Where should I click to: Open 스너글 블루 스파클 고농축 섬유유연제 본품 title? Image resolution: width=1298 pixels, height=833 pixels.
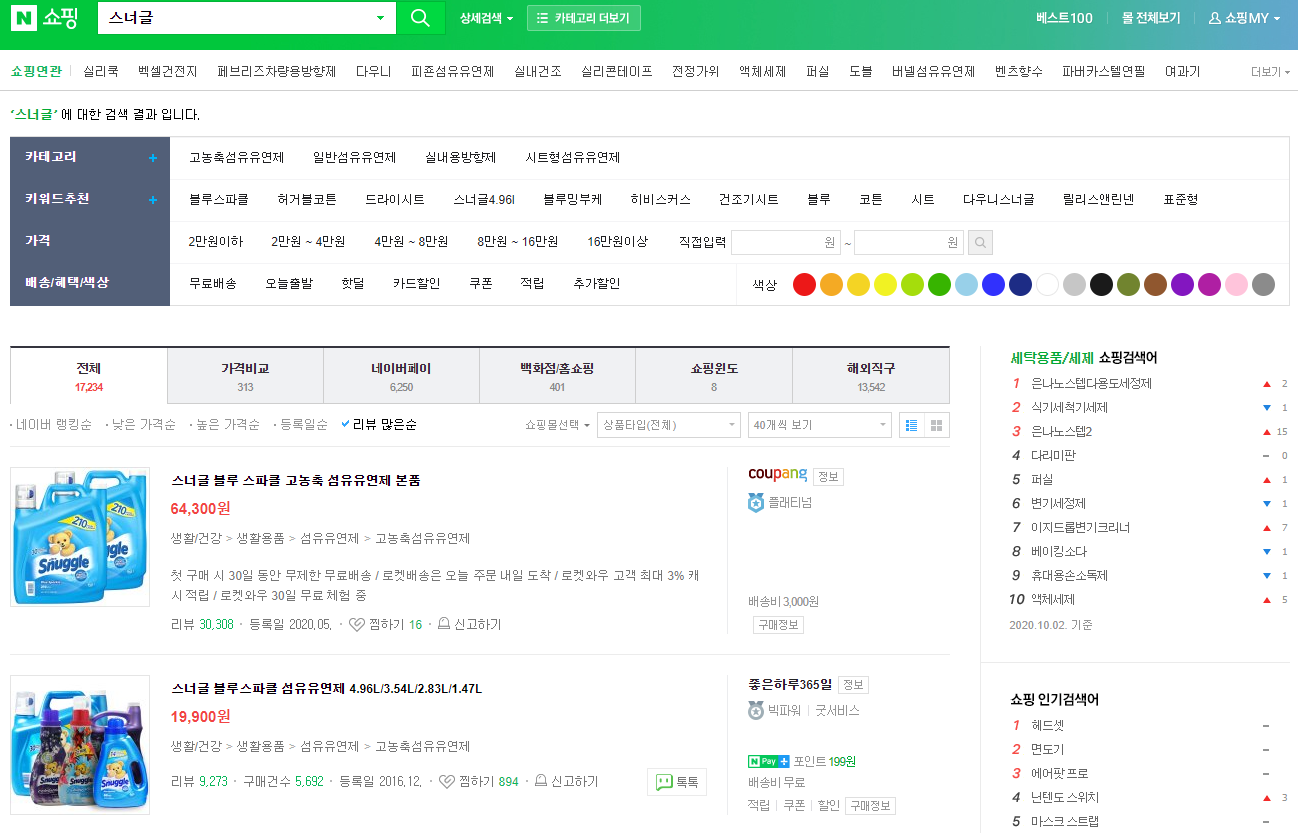[296, 481]
